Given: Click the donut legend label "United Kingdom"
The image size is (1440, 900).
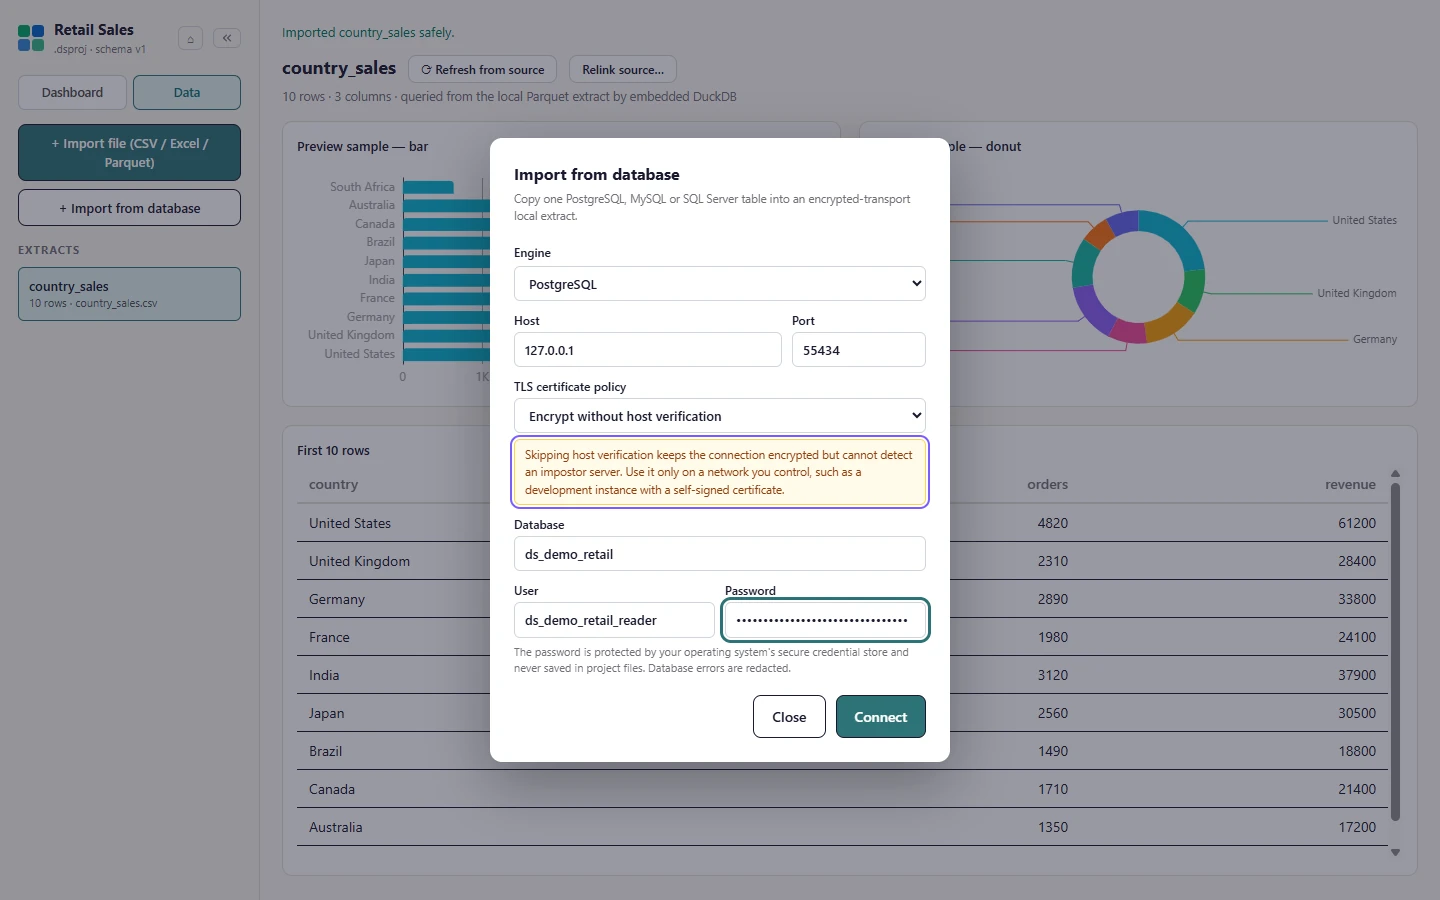Looking at the screenshot, I should (1357, 293).
